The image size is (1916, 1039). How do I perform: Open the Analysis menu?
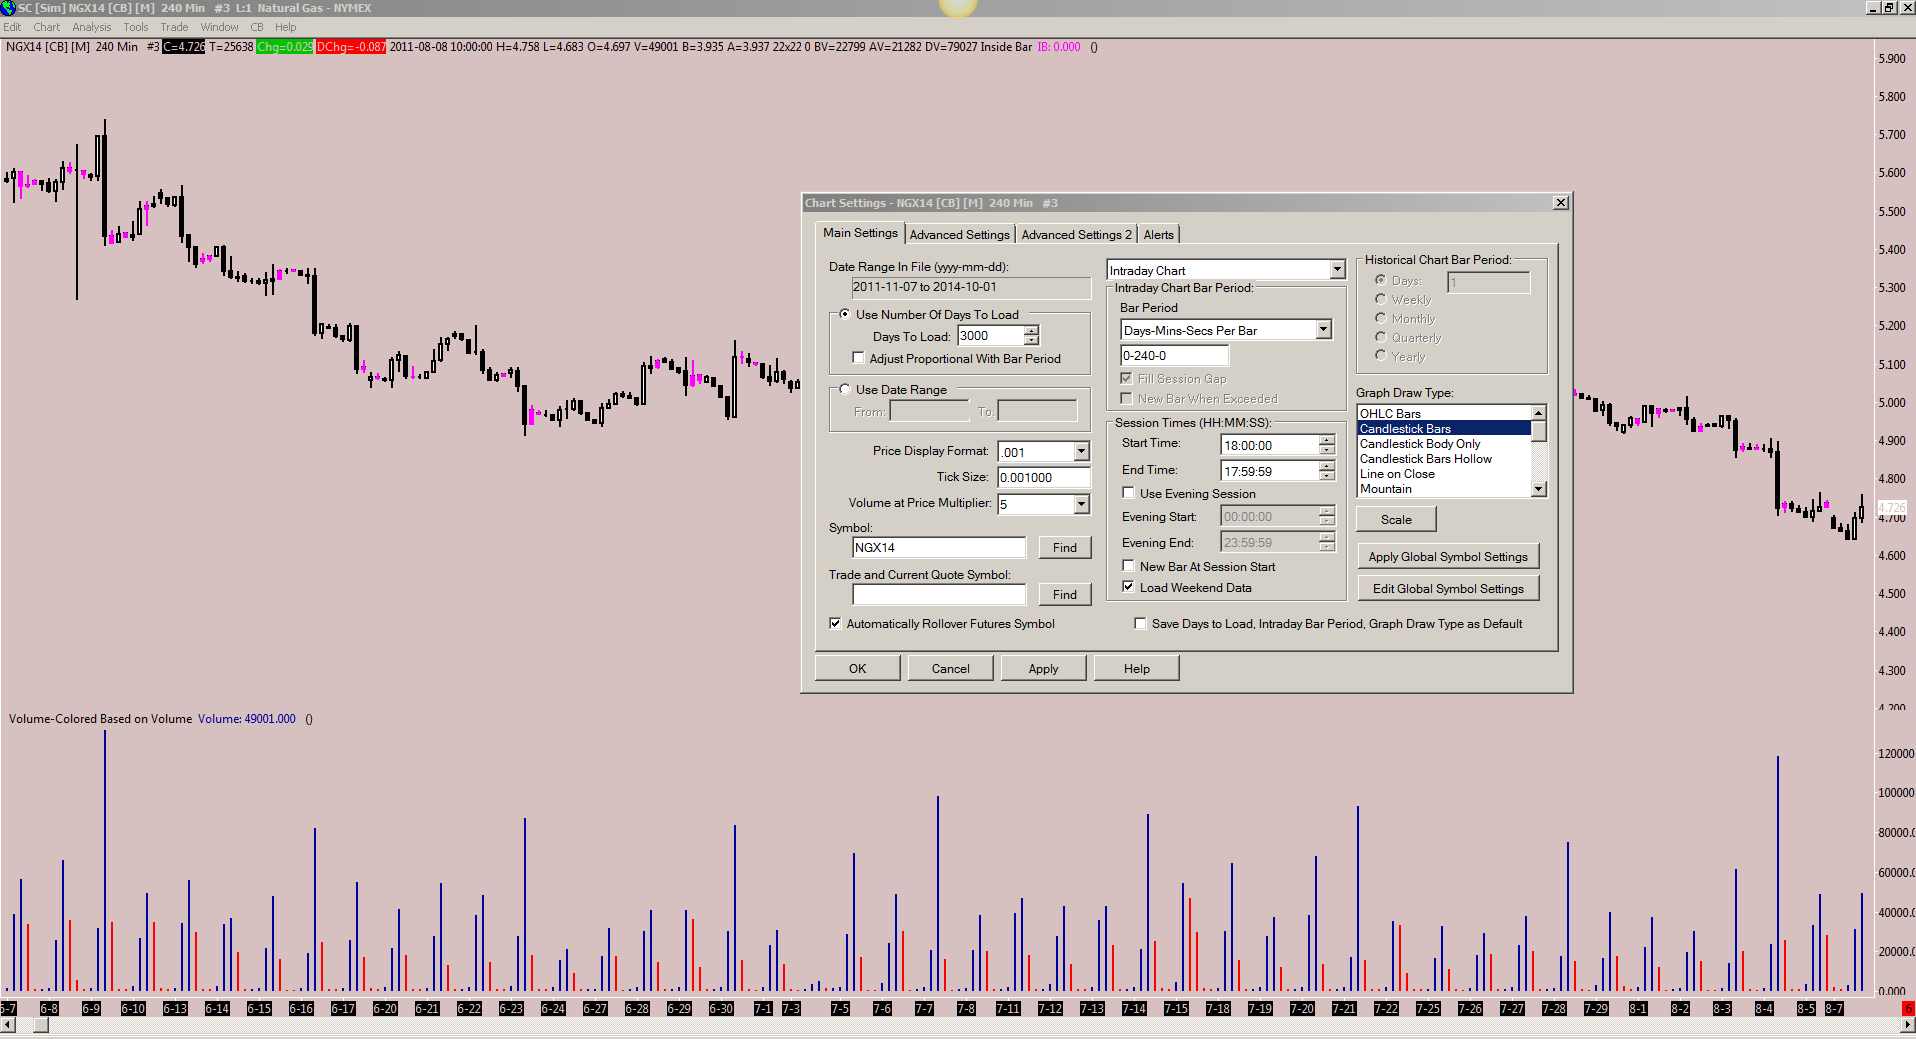[91, 27]
